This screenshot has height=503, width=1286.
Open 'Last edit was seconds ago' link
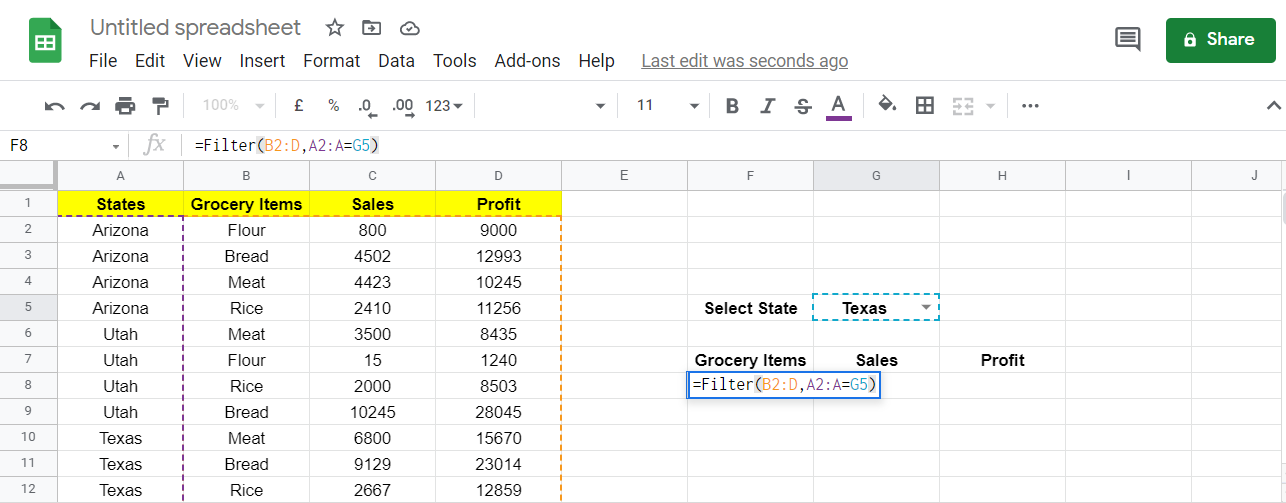pos(744,61)
